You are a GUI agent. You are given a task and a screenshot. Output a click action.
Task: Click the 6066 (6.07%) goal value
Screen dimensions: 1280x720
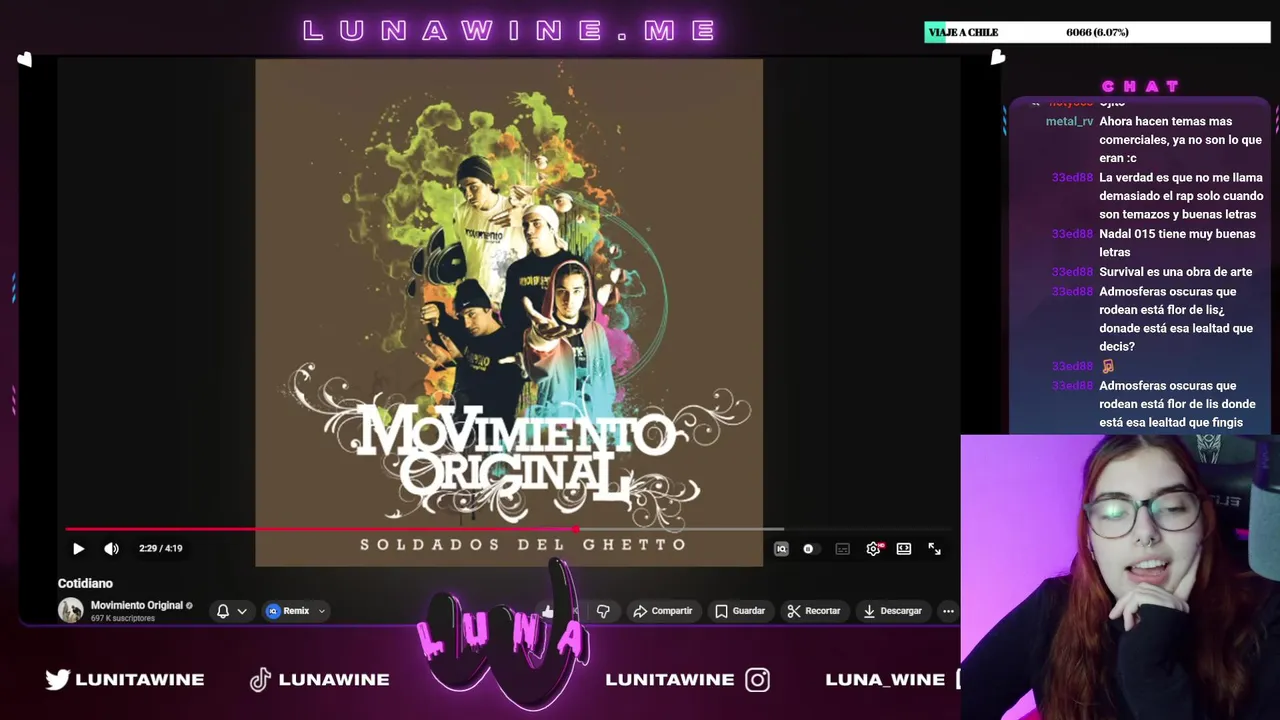pos(1097,32)
